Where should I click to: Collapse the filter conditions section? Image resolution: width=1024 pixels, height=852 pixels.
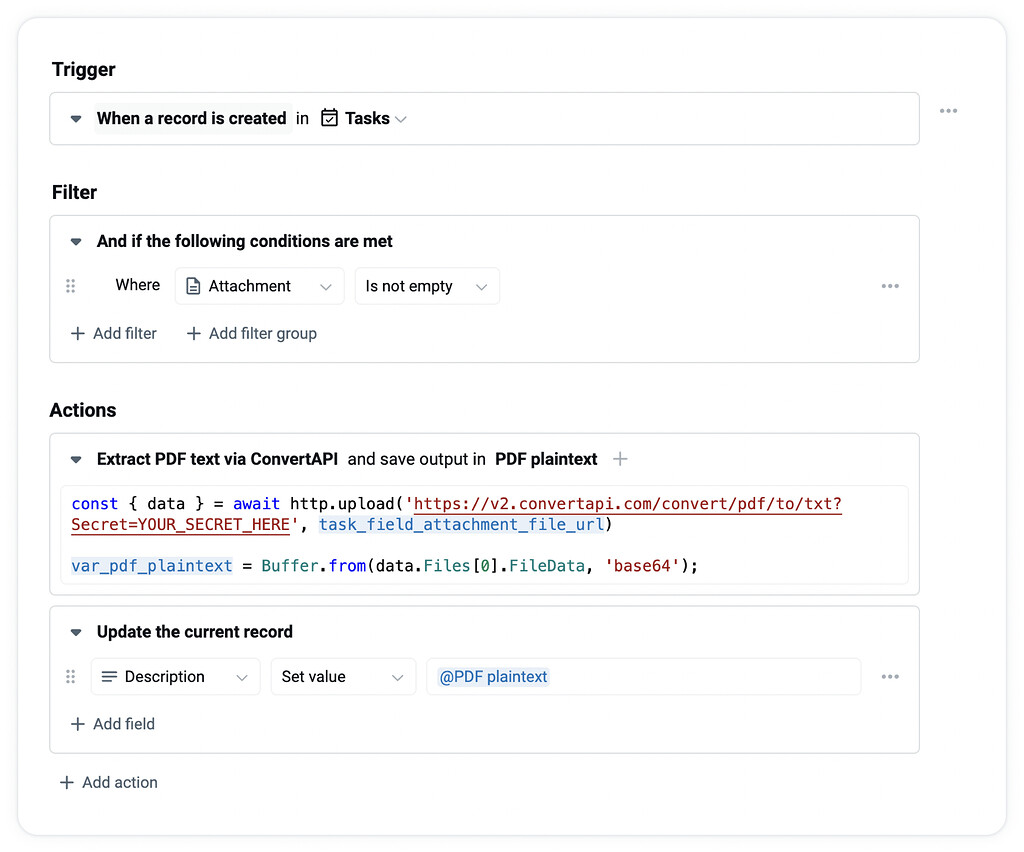tap(76, 241)
